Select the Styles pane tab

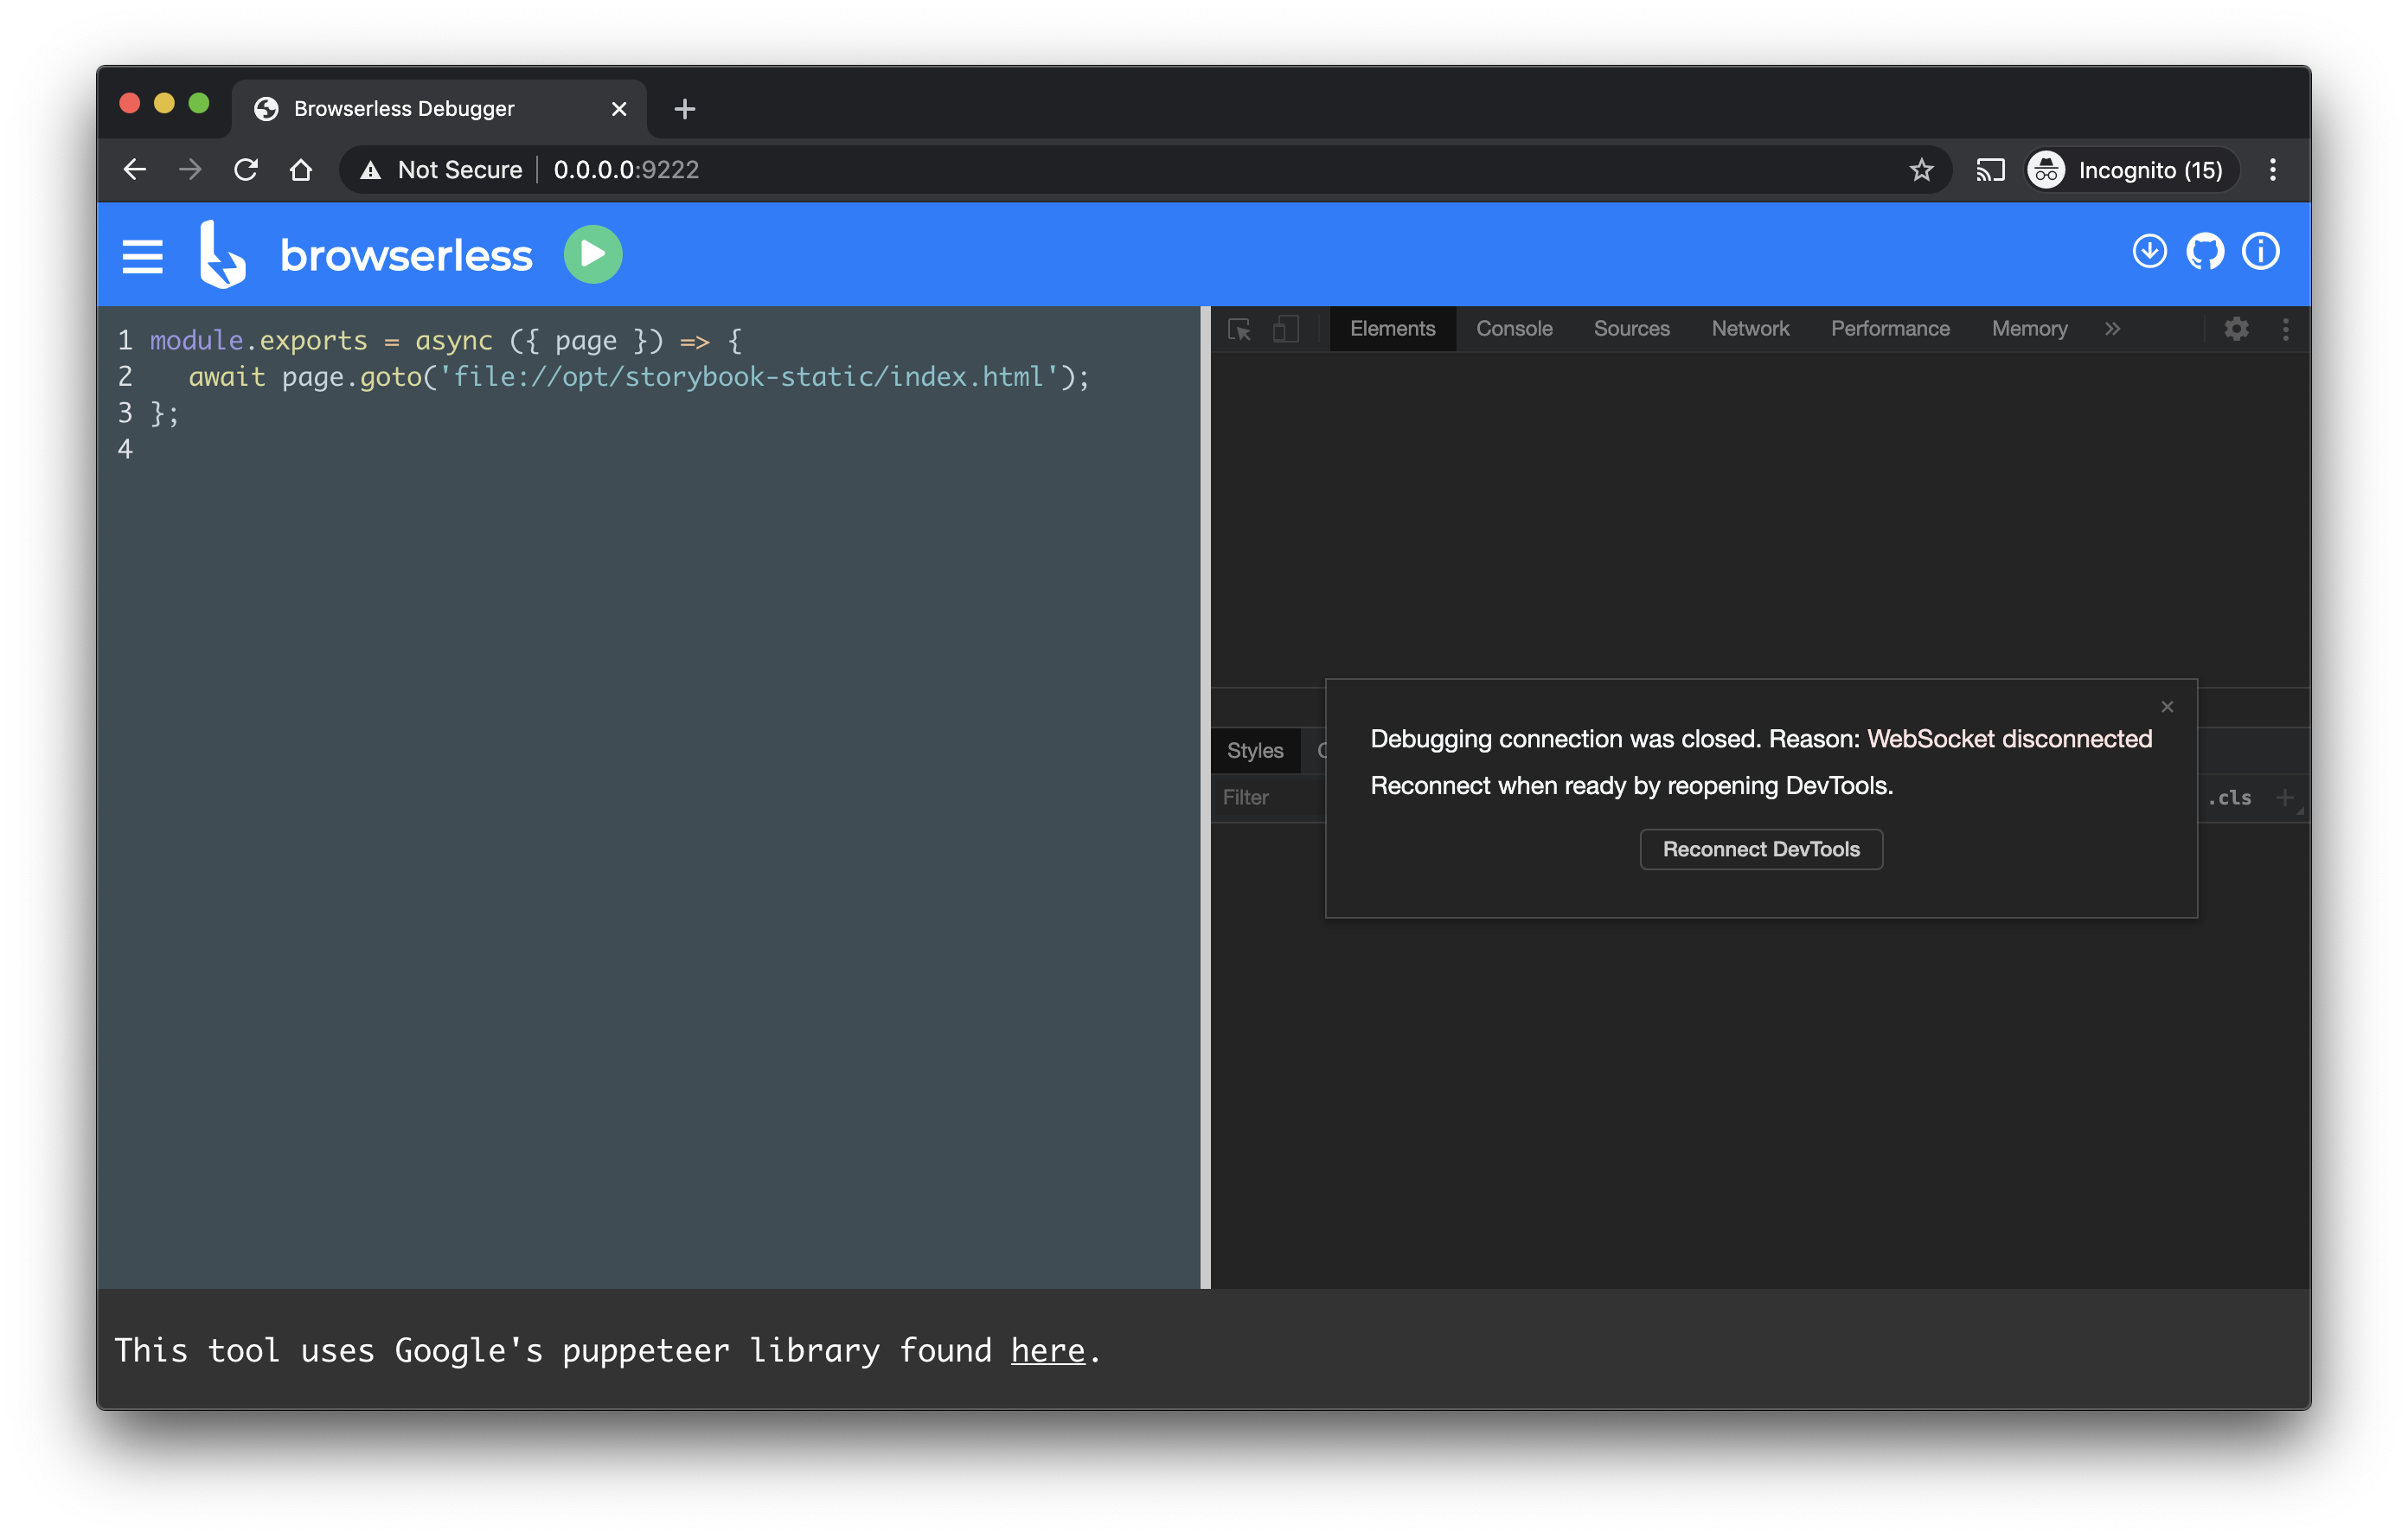click(1255, 750)
